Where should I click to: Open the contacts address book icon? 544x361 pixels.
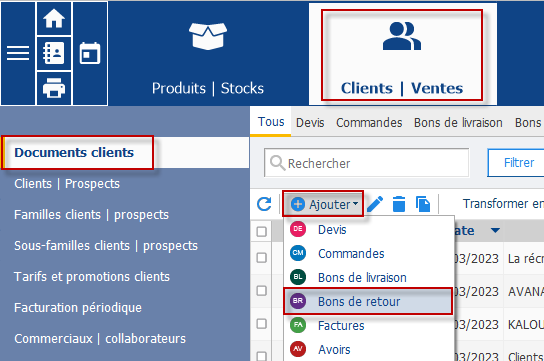(x=54, y=53)
